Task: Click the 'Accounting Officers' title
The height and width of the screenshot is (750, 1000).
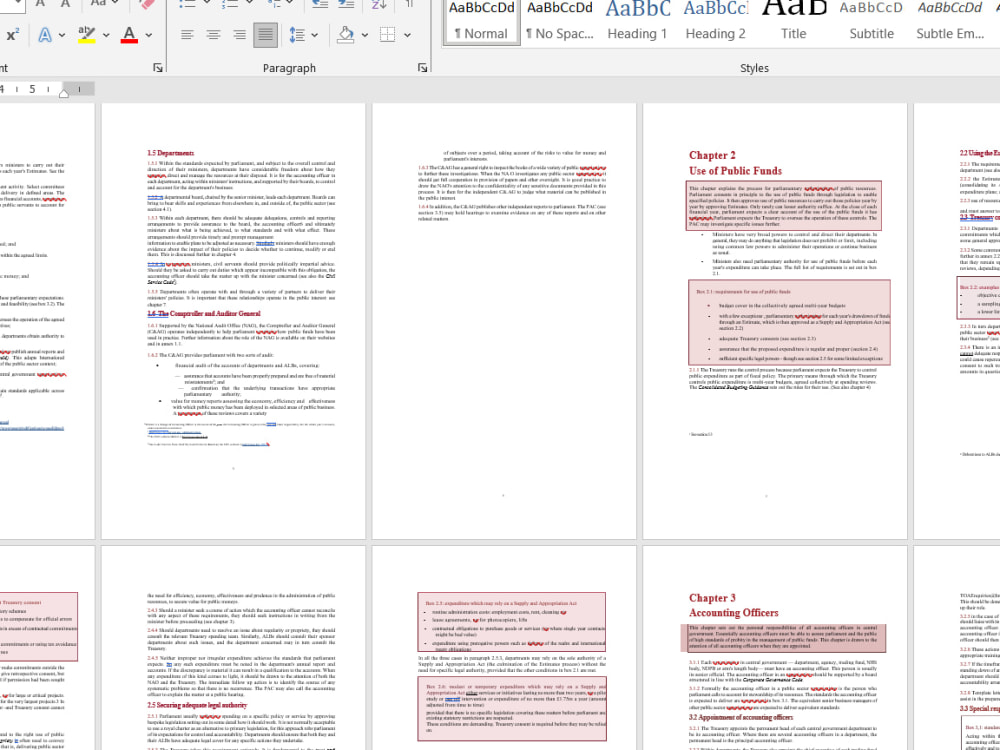Action: [x=733, y=612]
